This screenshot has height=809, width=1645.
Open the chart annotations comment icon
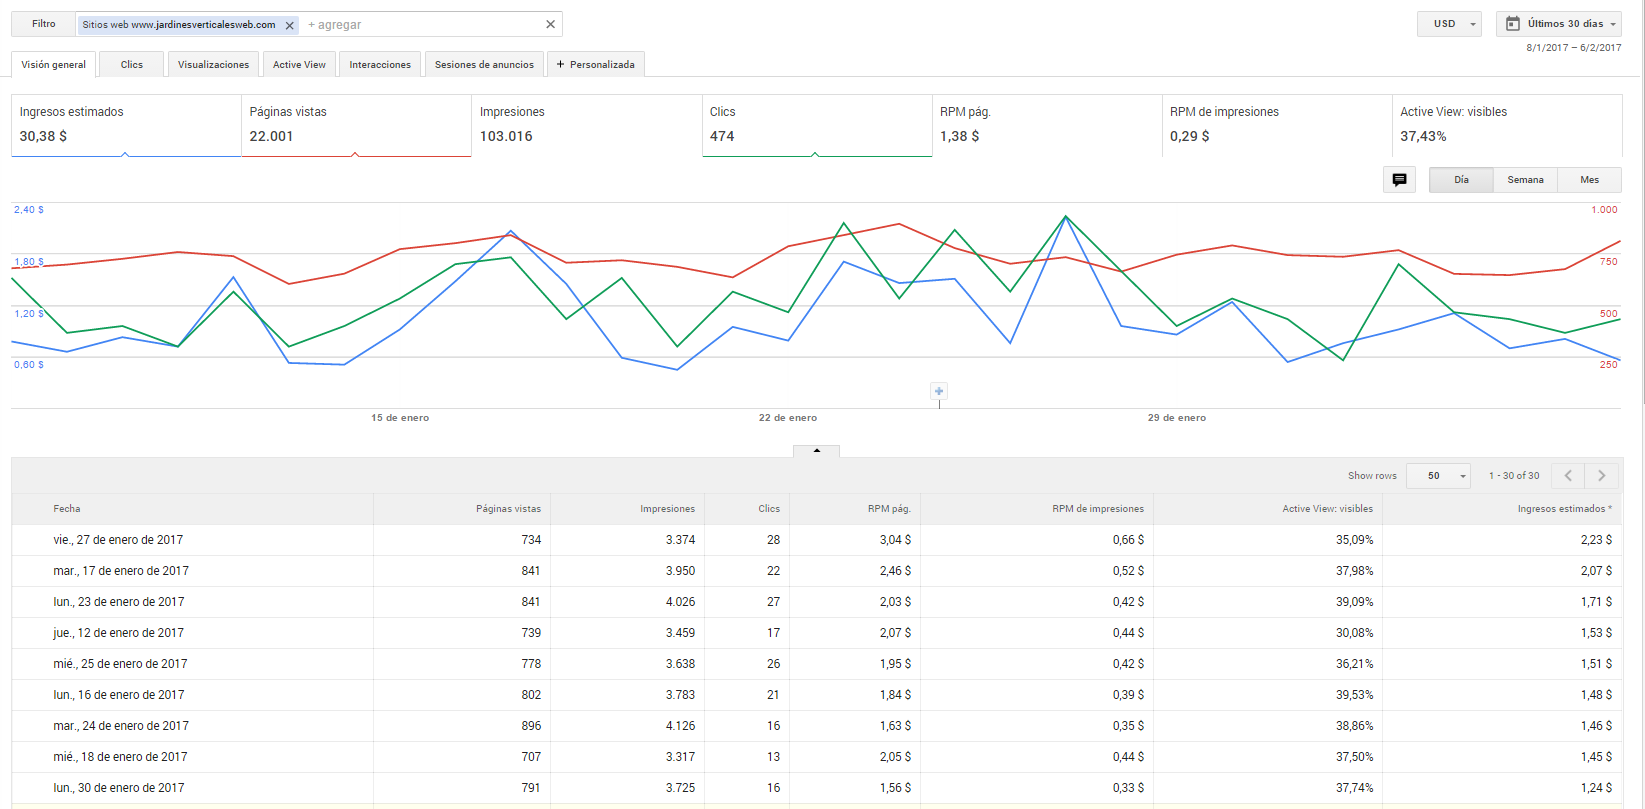pos(1399,180)
